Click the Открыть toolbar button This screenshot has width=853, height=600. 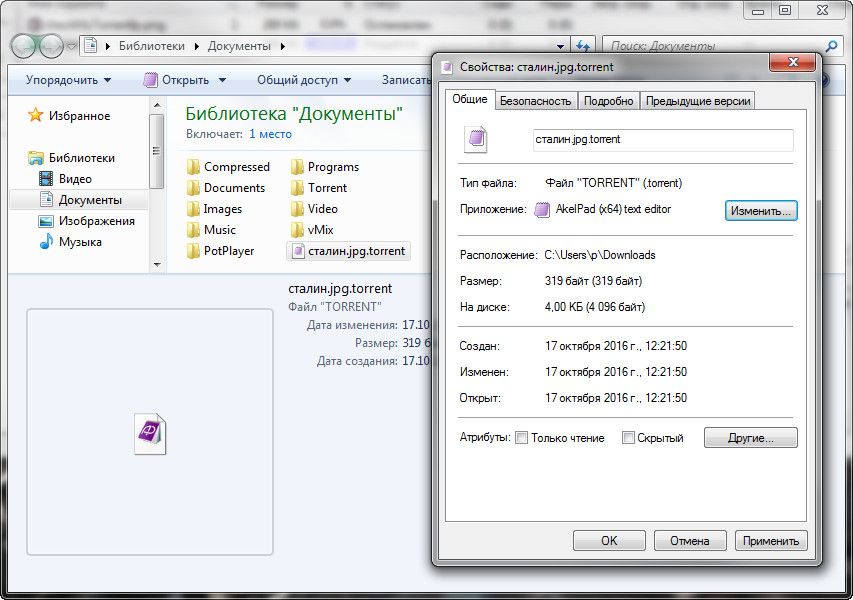177,80
